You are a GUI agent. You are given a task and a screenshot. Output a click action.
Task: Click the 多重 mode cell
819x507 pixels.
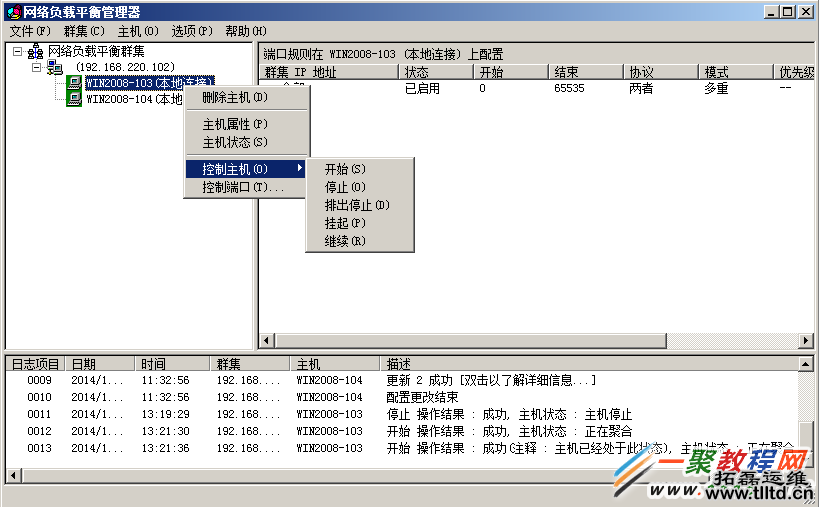coord(716,88)
